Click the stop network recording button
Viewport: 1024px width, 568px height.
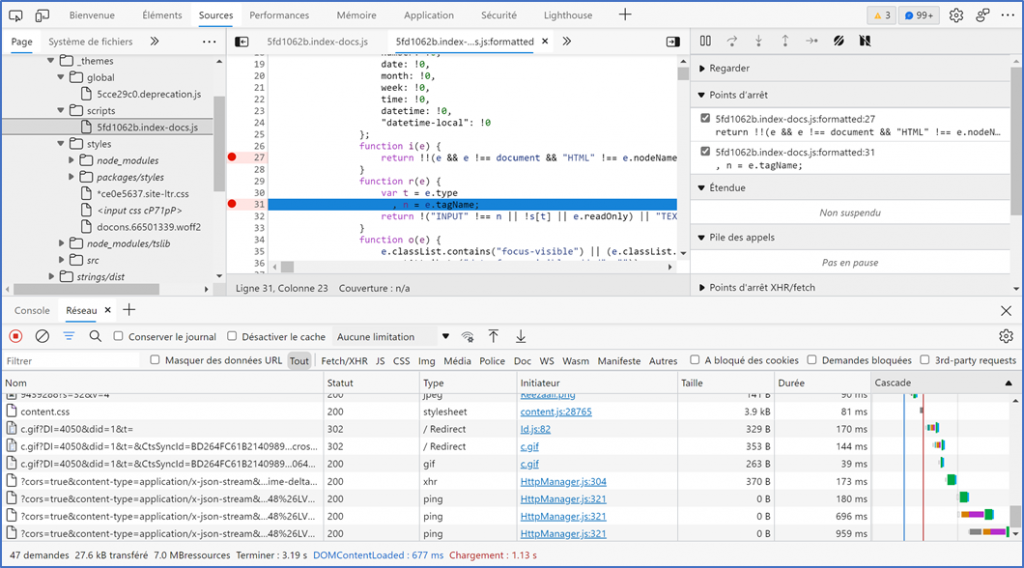click(x=16, y=336)
